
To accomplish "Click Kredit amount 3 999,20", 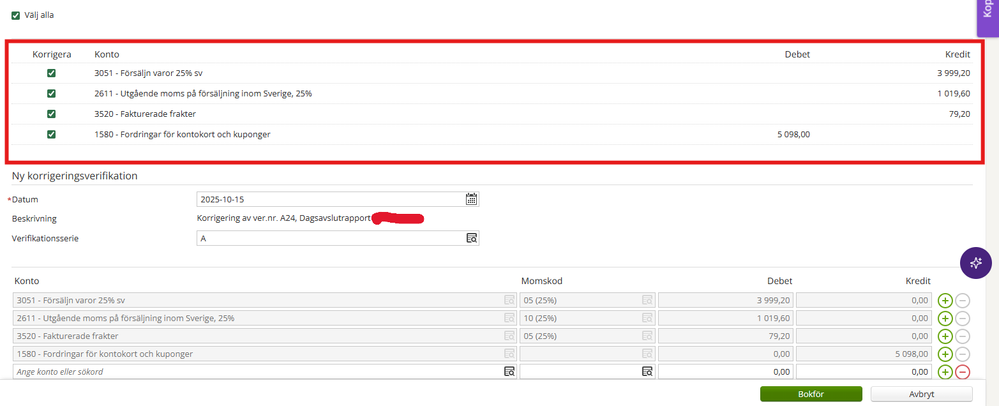I will coord(954,73).
